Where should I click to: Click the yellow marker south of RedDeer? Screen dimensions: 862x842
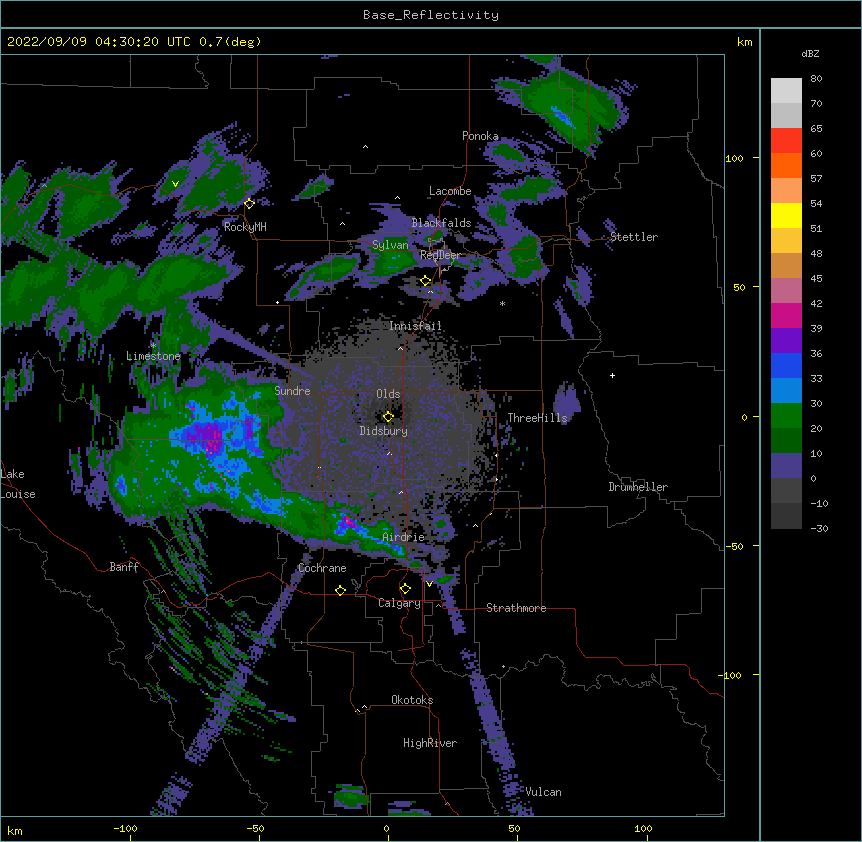(x=426, y=281)
